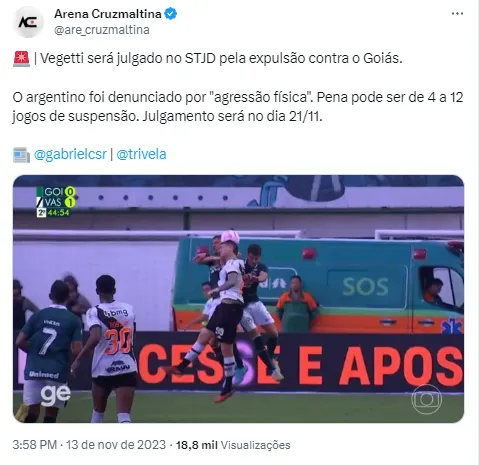The width and height of the screenshot is (479, 465).
Task: Click the Arena Cruzmaltina profile avatar
Action: (x=28, y=22)
